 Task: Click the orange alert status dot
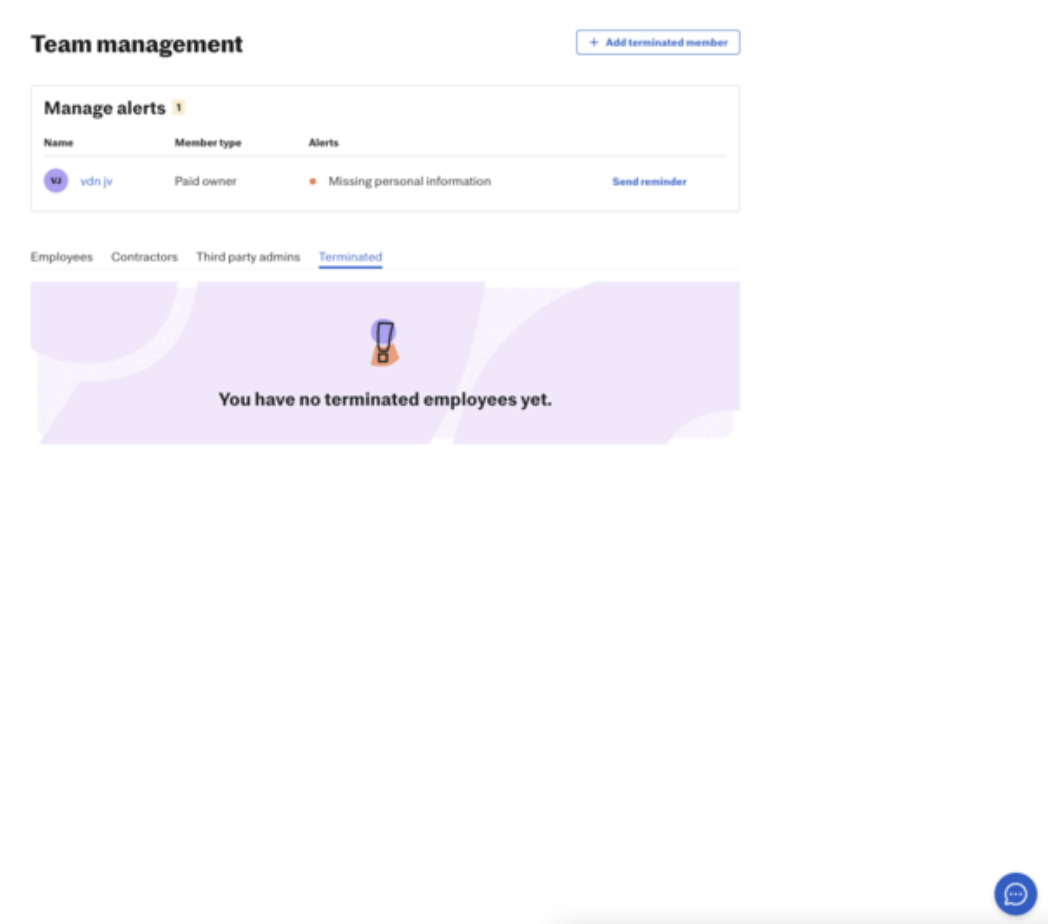click(x=313, y=182)
